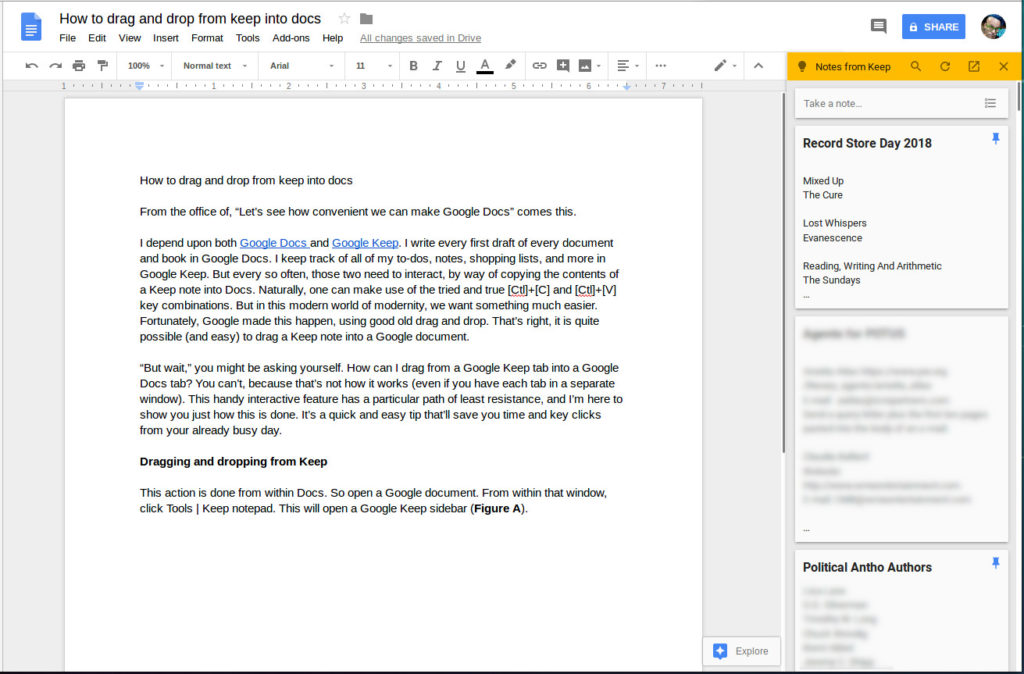The width and height of the screenshot is (1024, 674).
Task: Open the Tools menu
Action: click(x=247, y=38)
